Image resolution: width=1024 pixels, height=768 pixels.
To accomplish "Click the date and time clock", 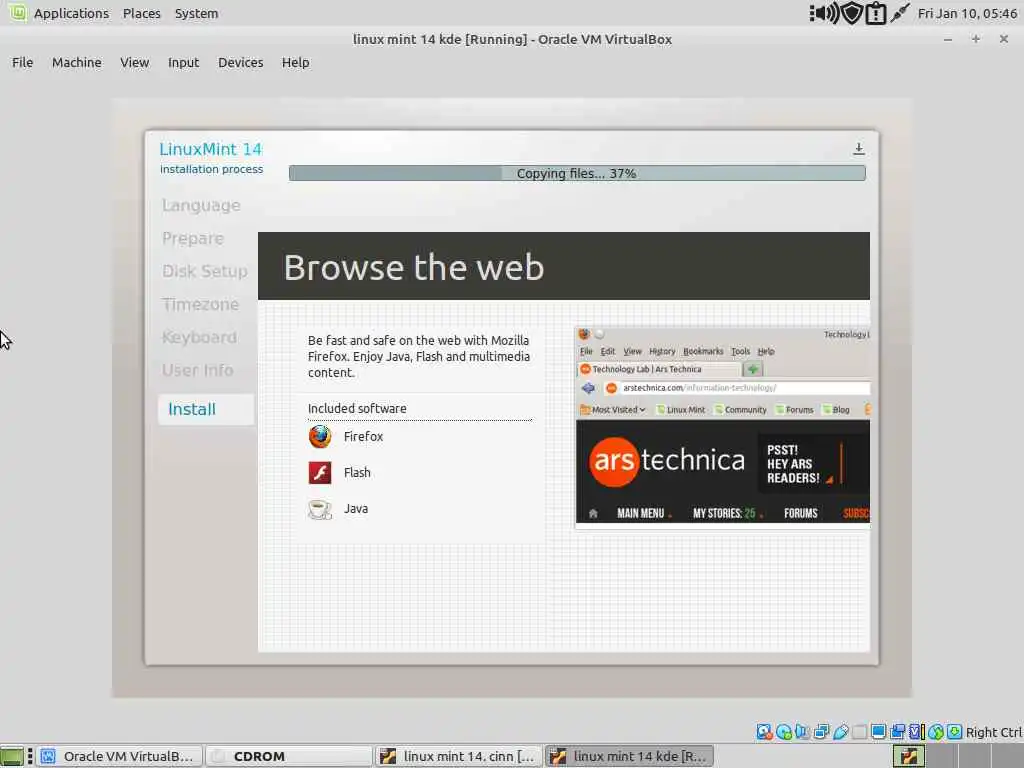I will (x=967, y=13).
